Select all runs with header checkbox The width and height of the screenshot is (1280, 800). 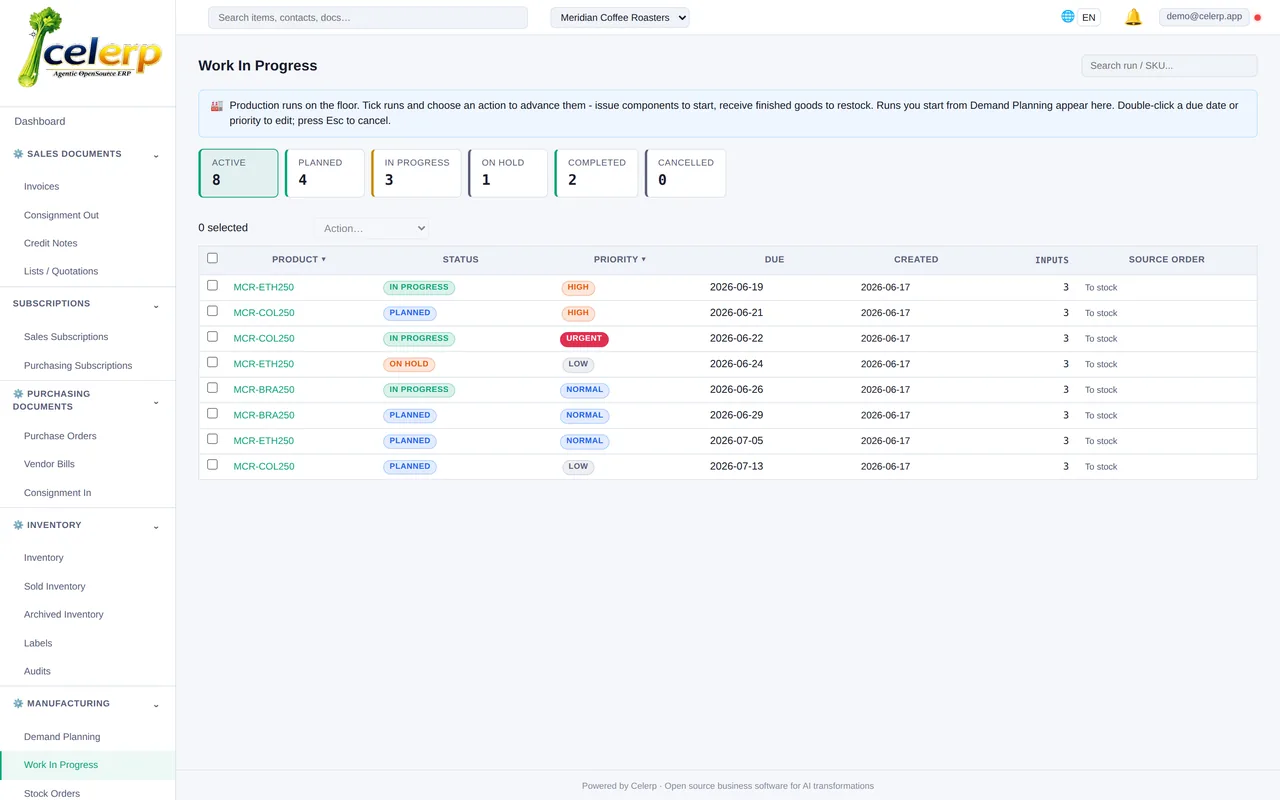click(x=212, y=258)
